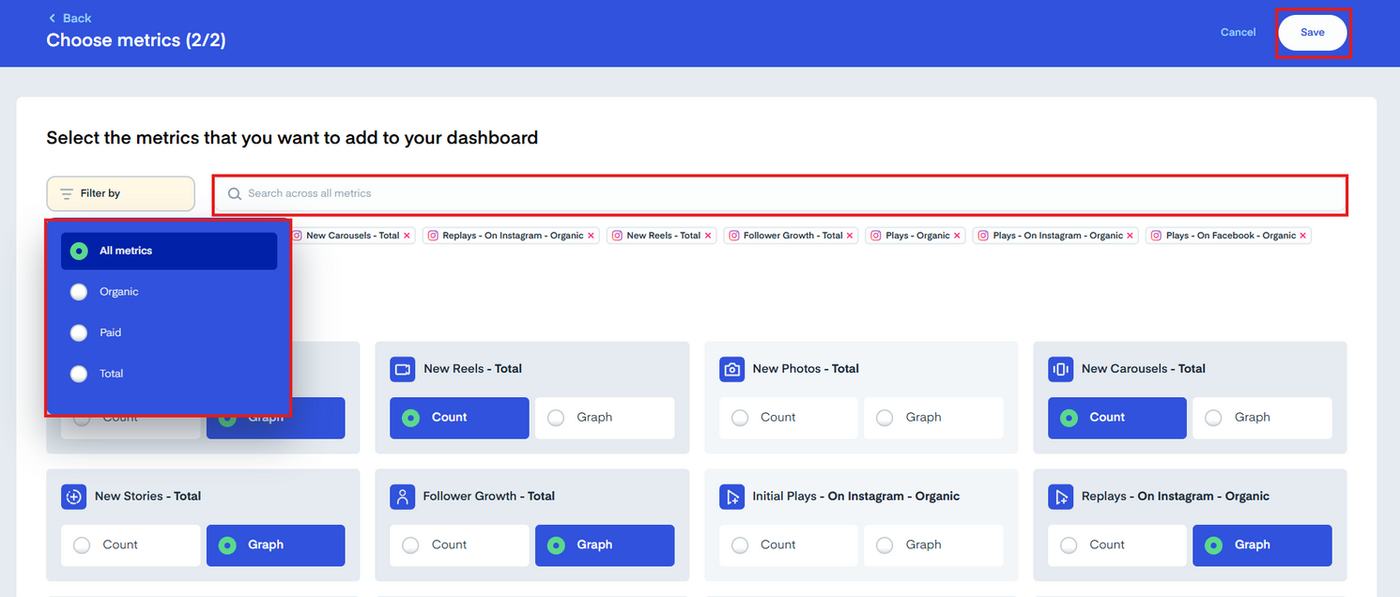
Task: Click the Follower Growth card person icon
Action: pos(403,496)
